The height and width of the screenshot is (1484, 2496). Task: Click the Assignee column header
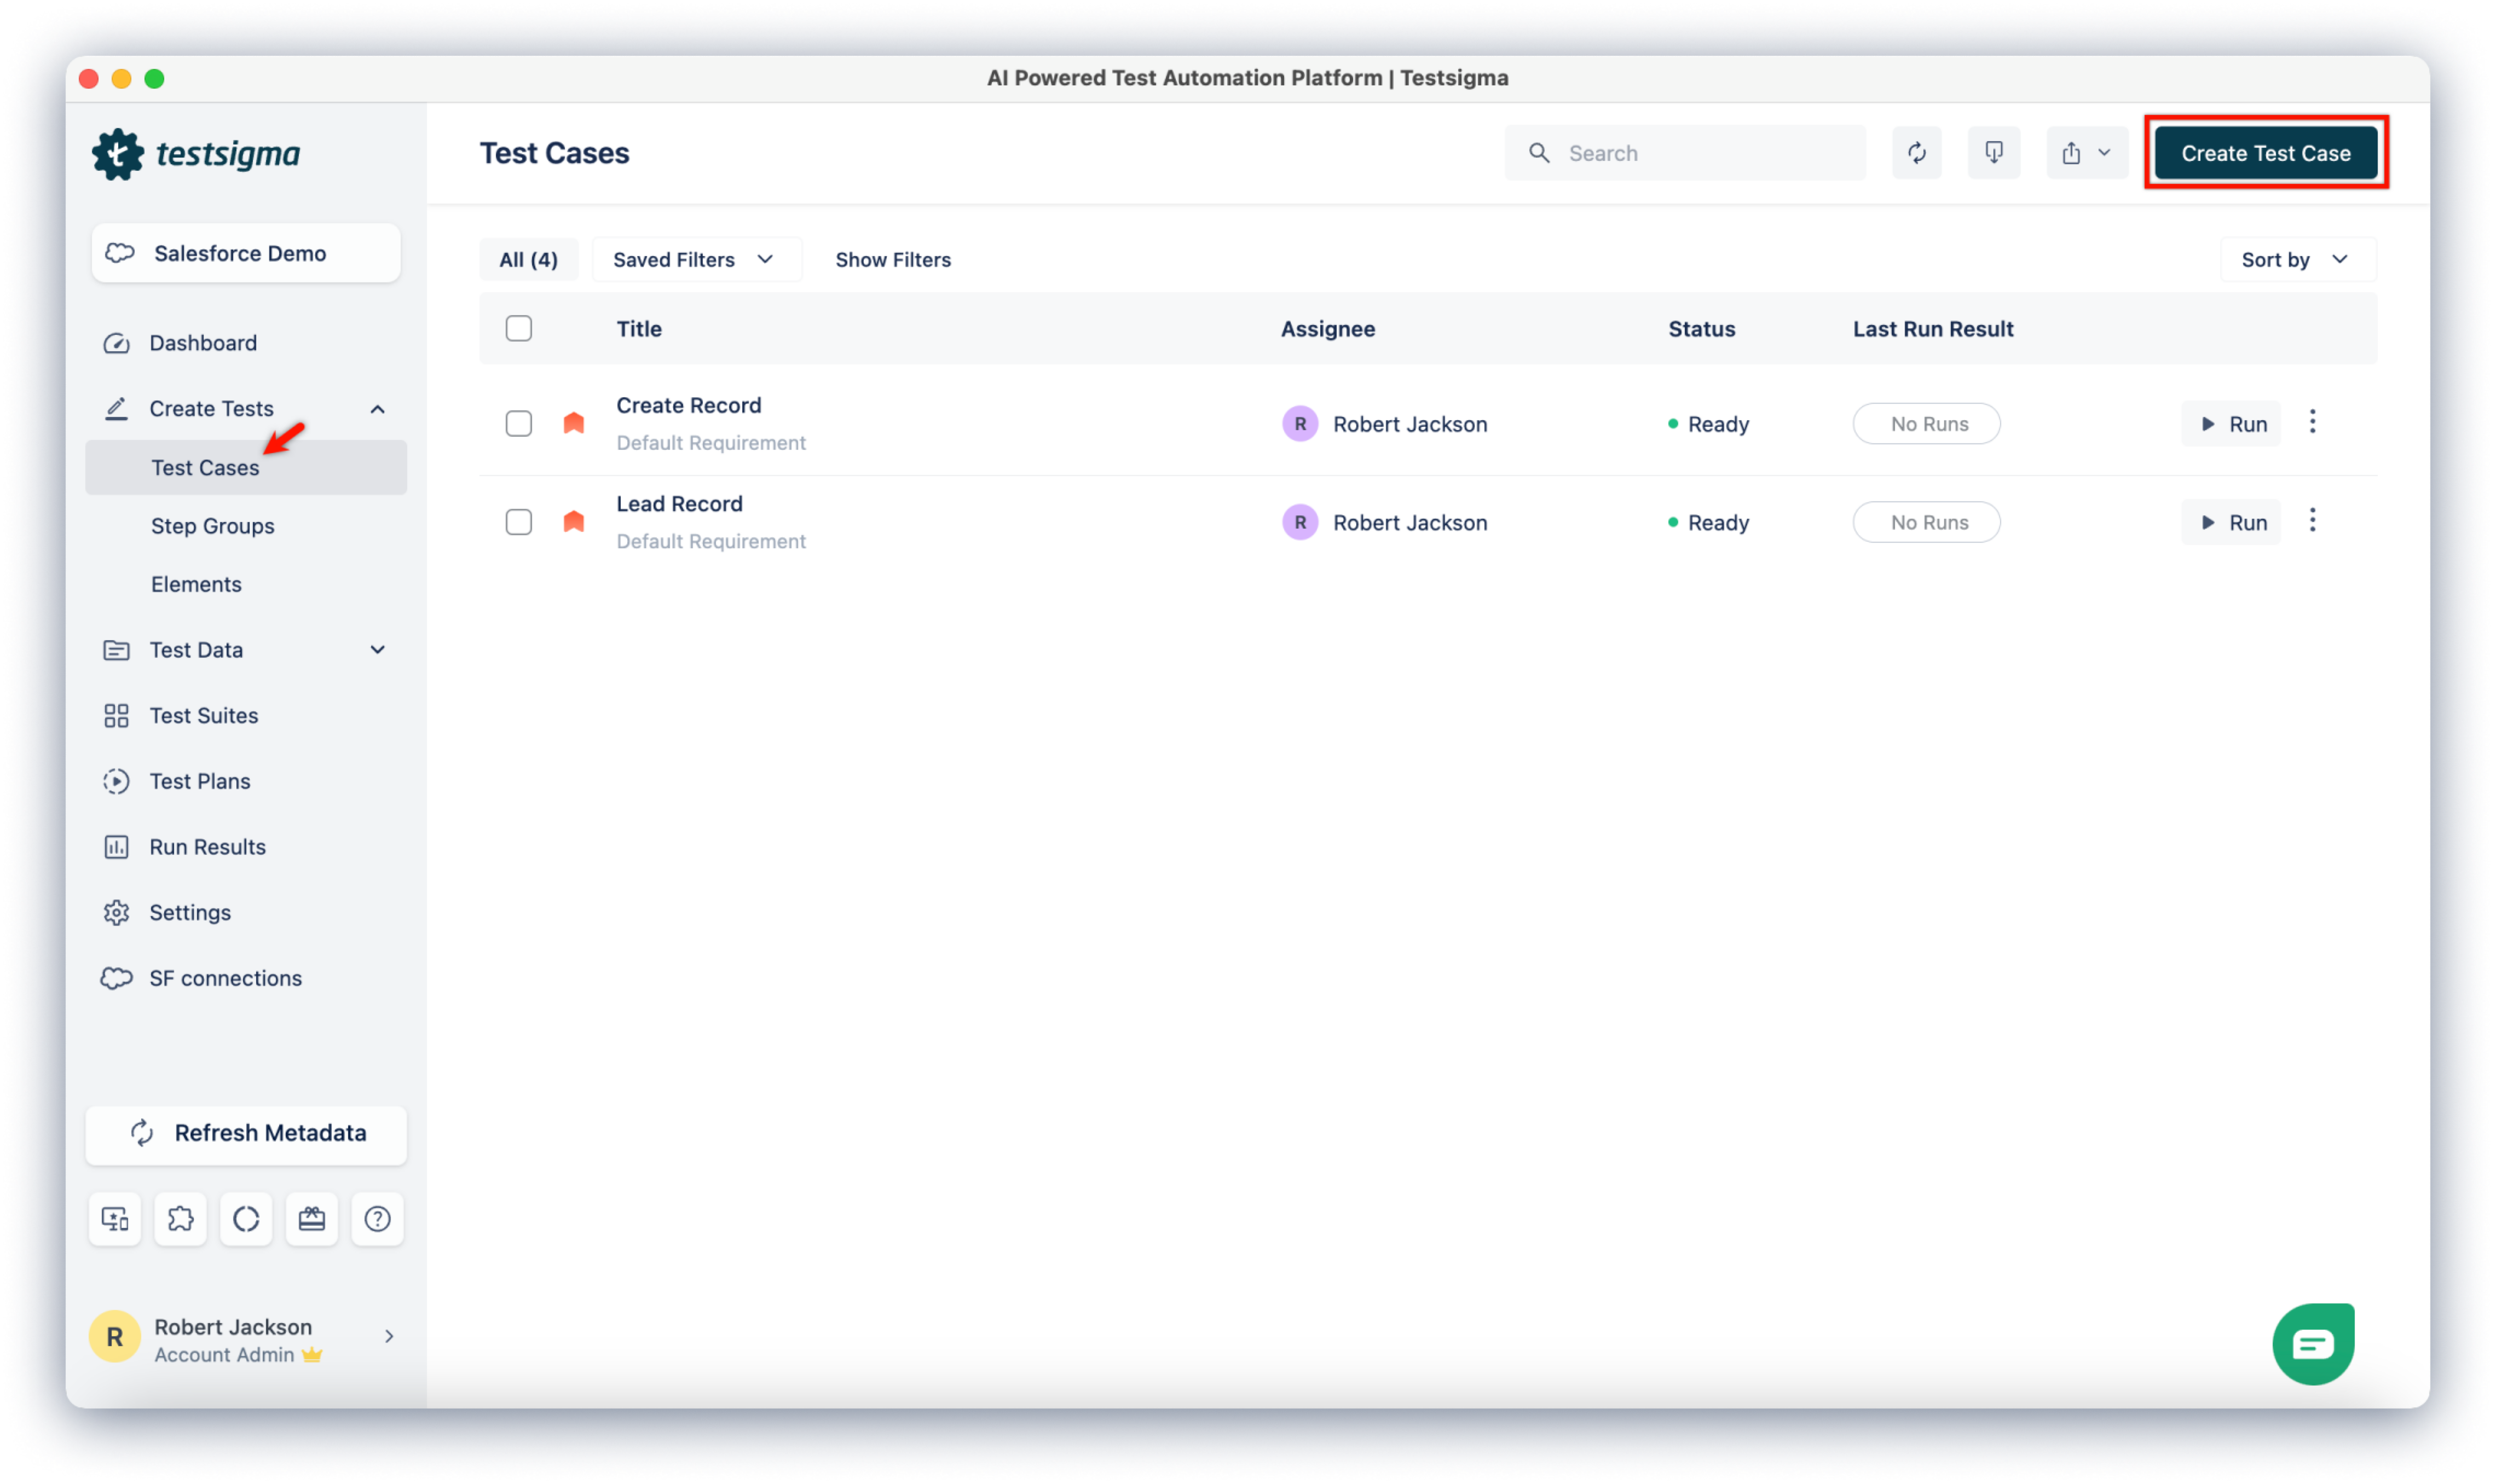pyautogui.click(x=1328, y=329)
